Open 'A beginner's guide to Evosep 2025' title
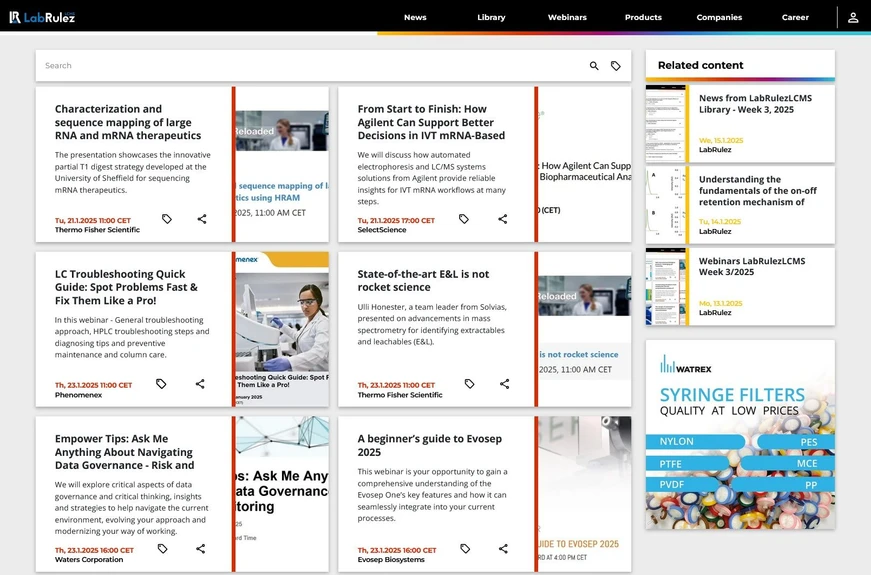 point(428,445)
